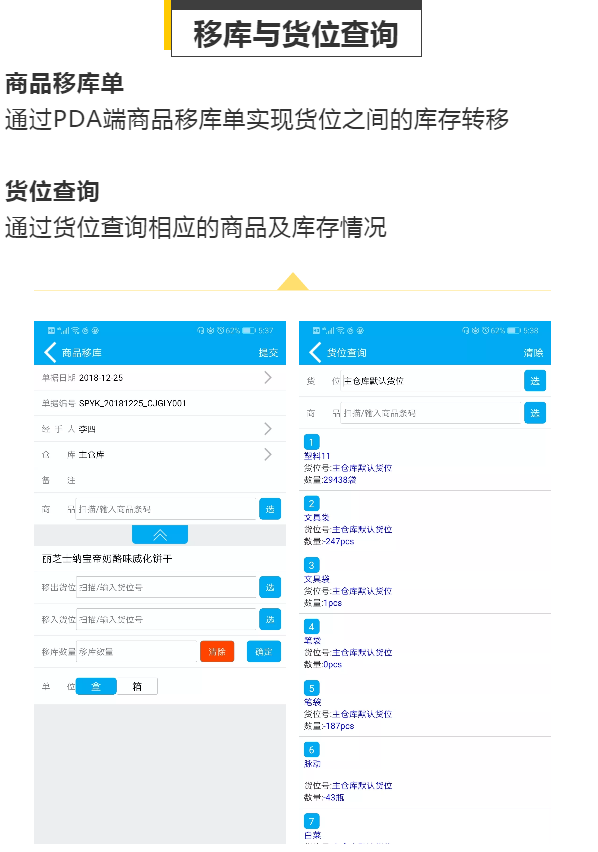Click the red 清除 button
The width and height of the screenshot is (598, 852).
217,651
